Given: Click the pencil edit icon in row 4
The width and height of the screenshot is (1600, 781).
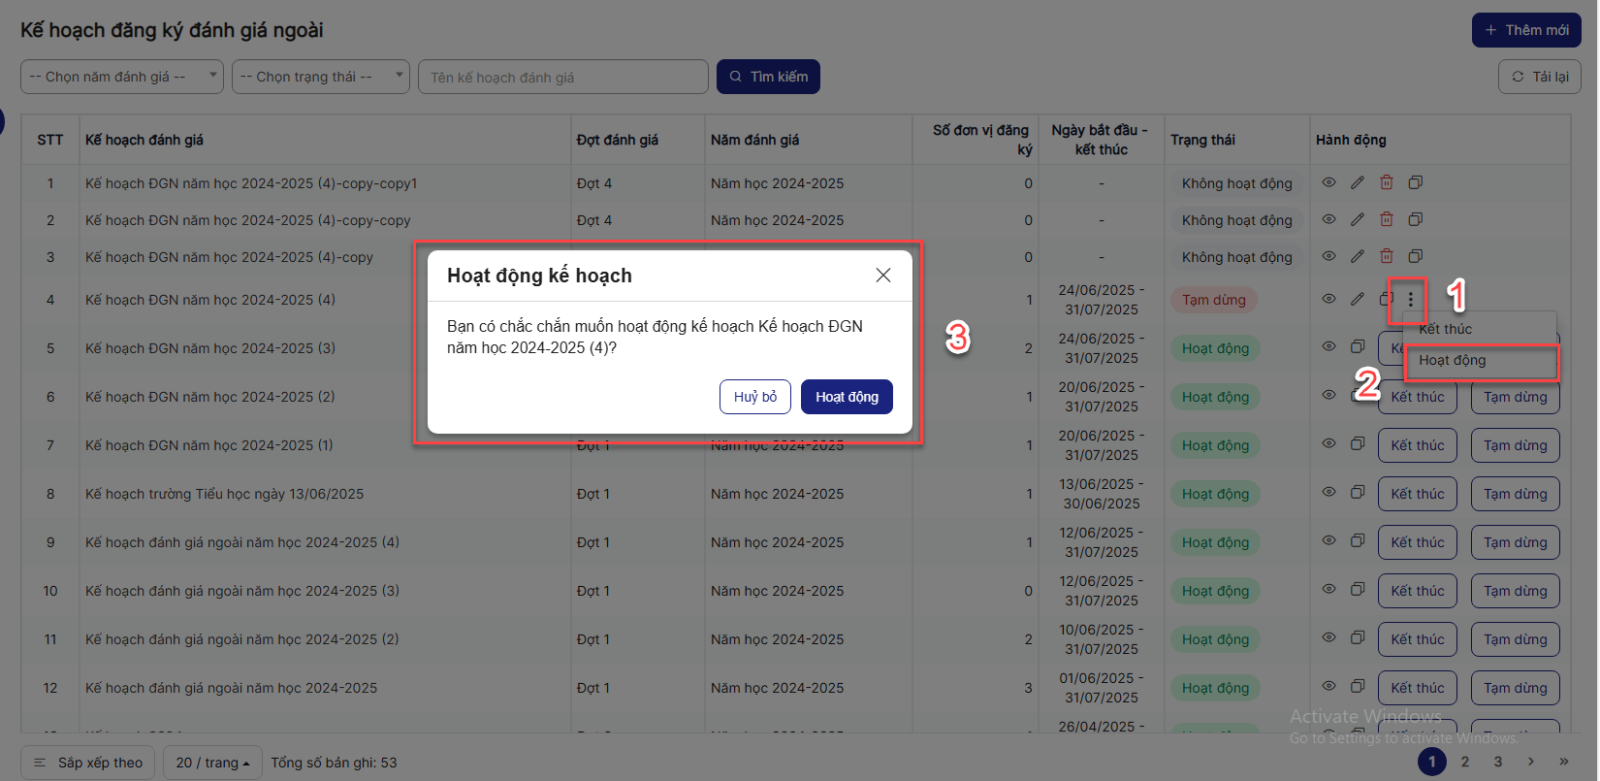Looking at the screenshot, I should (1357, 299).
